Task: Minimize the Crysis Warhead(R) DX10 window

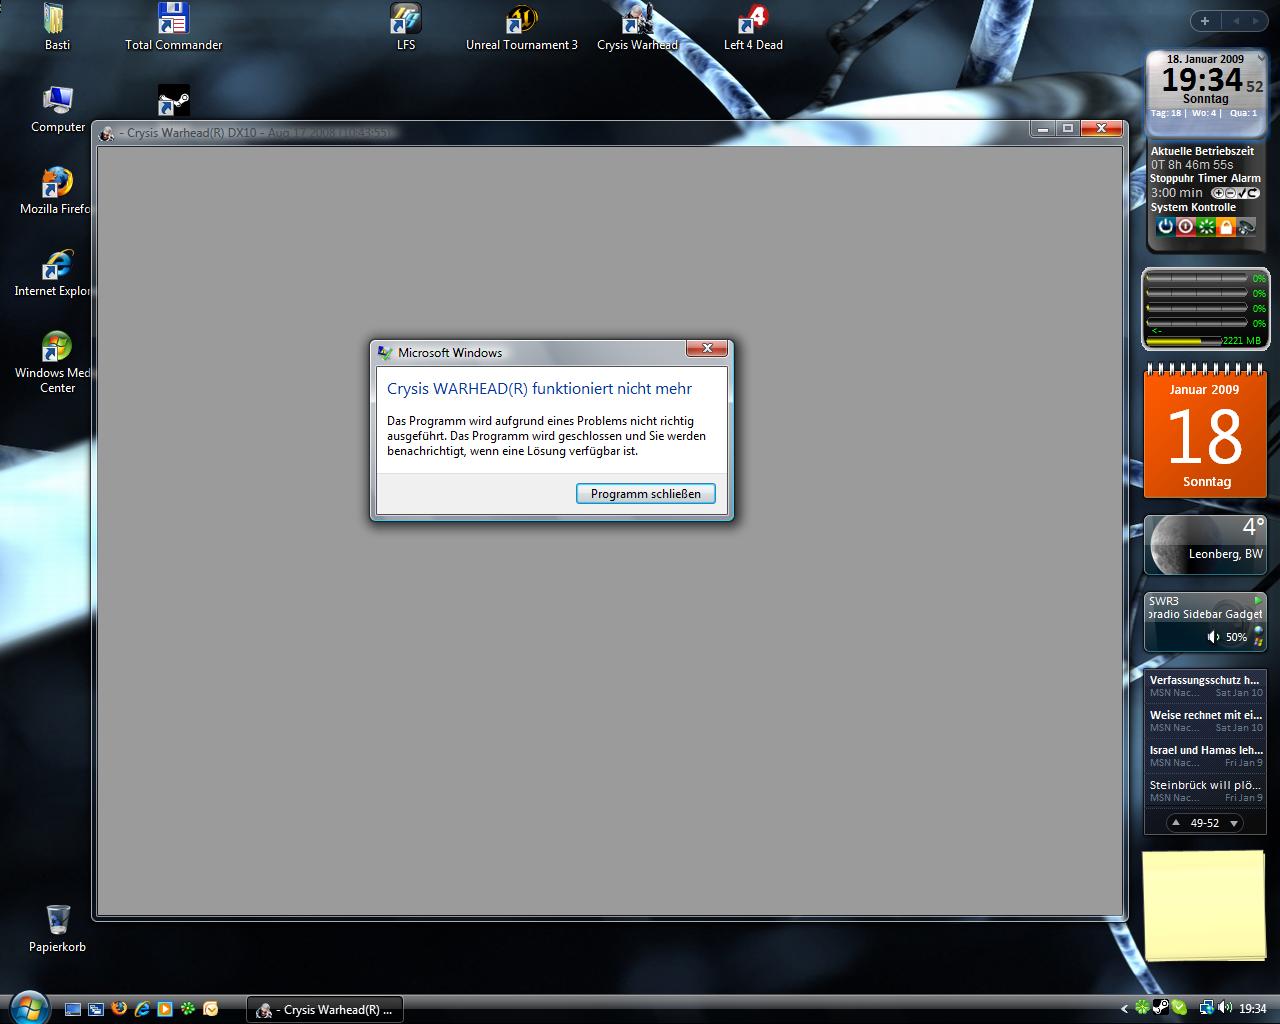Action: coord(1043,128)
